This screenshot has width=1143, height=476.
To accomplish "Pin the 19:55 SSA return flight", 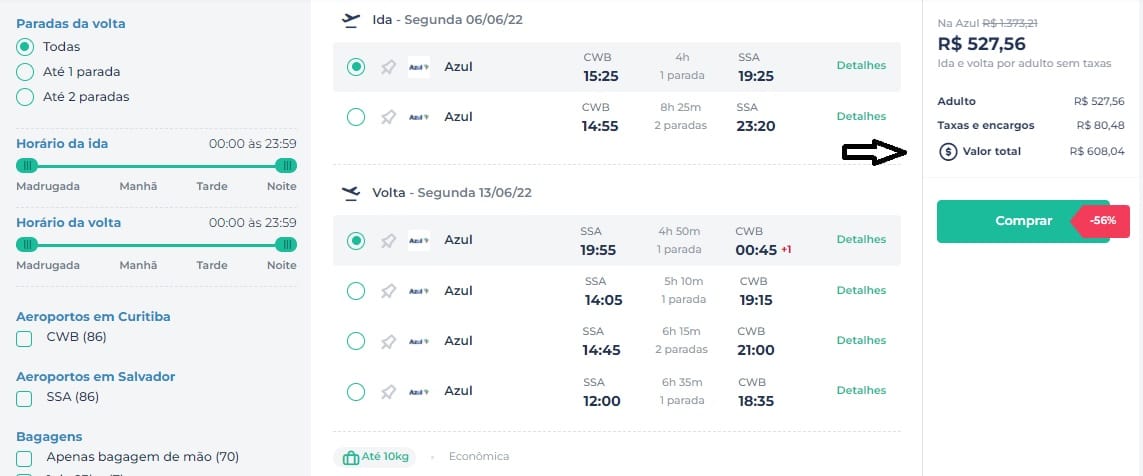I will [x=388, y=241].
